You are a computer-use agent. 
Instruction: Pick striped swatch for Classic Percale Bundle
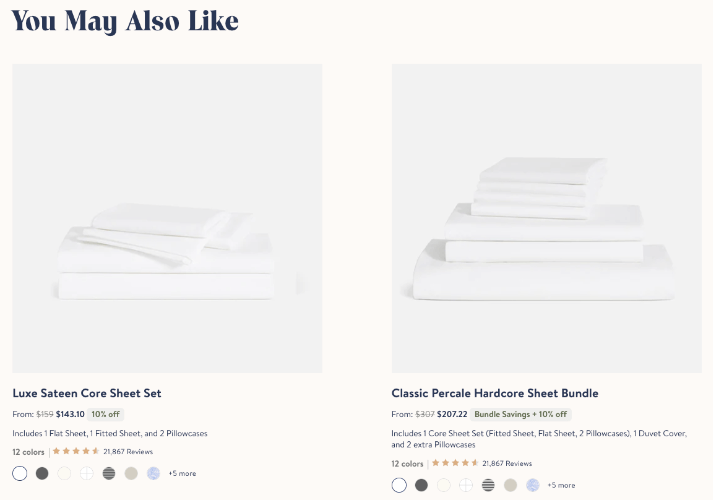488,485
